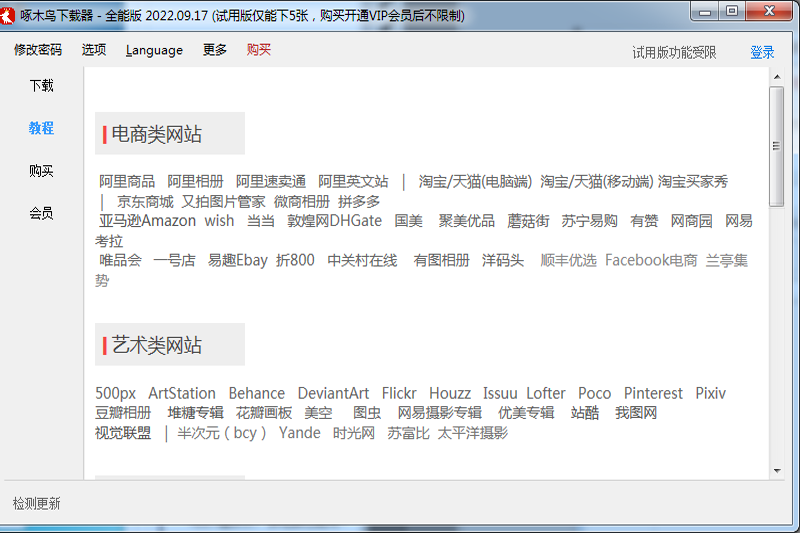Click the scrollbar down arrow
800x533 pixels.
[x=776, y=470]
